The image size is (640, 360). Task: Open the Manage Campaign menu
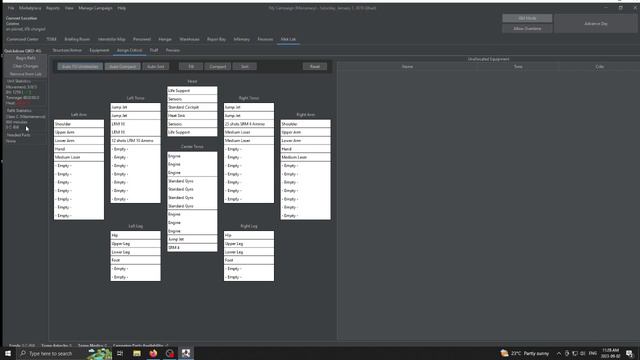[x=96, y=8]
